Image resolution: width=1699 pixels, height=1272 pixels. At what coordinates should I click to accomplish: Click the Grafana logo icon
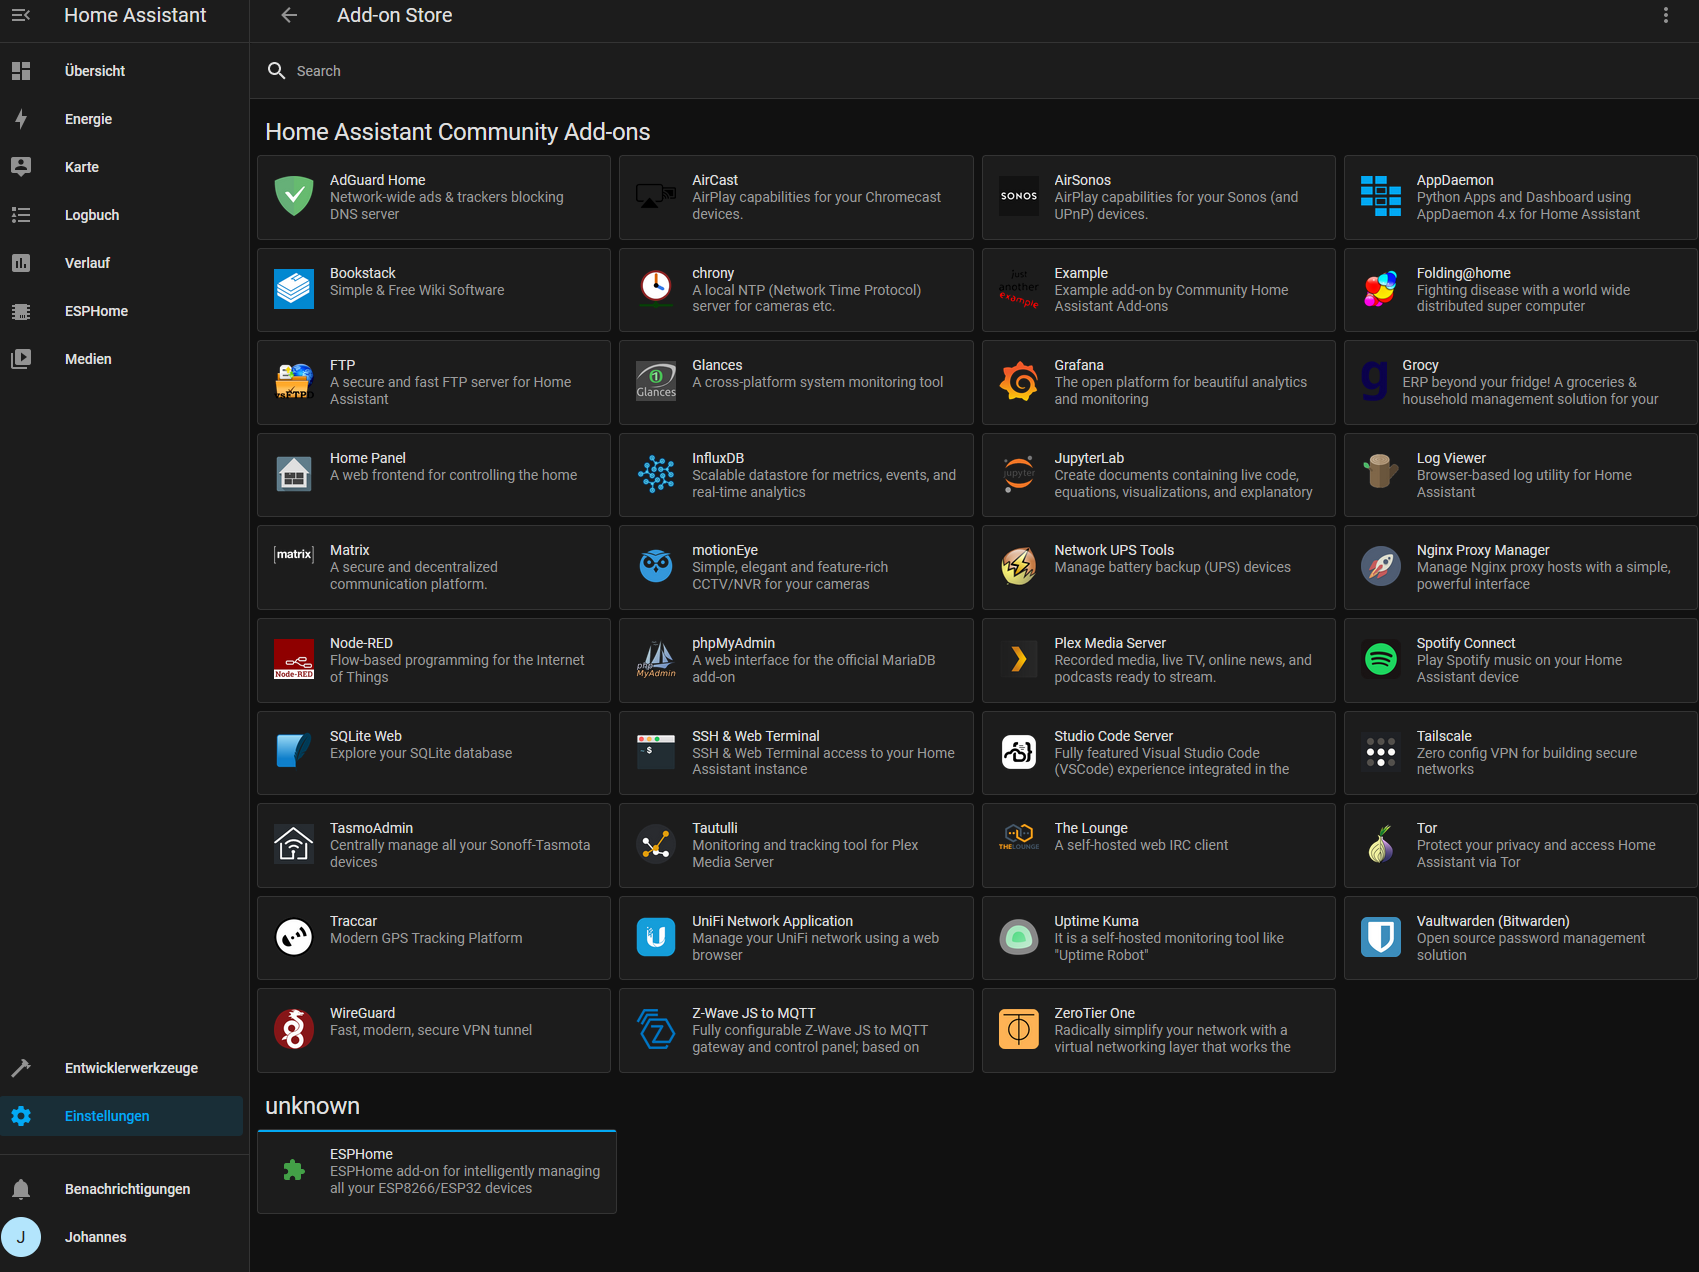click(1018, 382)
